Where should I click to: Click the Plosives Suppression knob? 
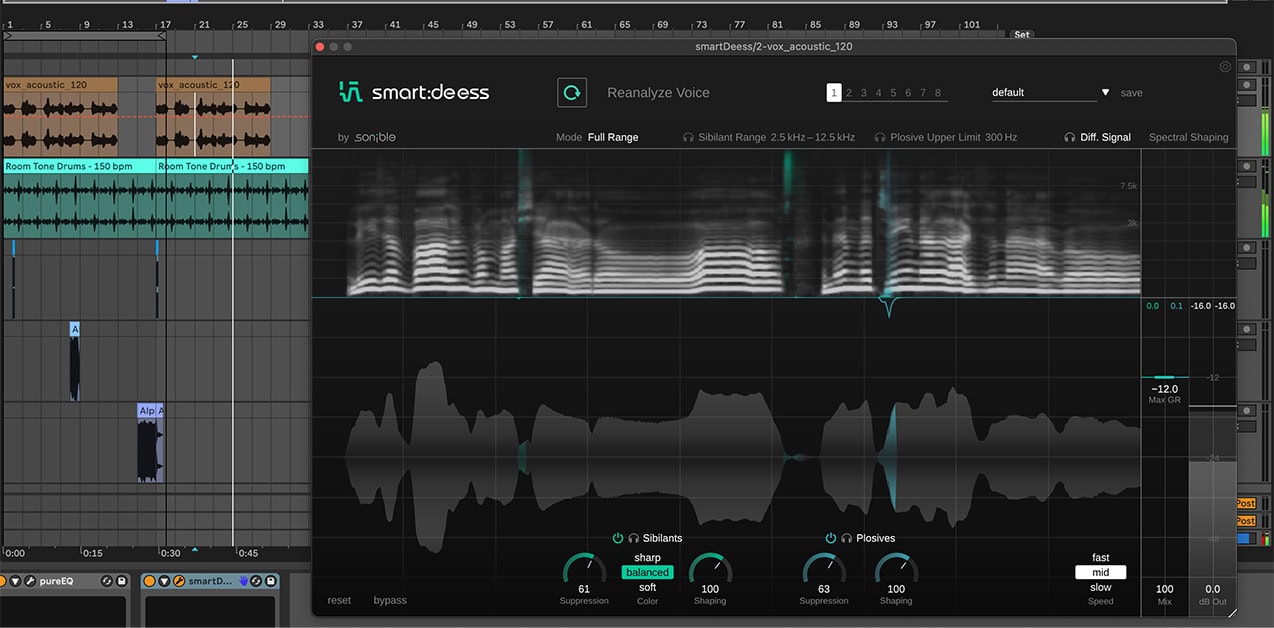point(823,568)
